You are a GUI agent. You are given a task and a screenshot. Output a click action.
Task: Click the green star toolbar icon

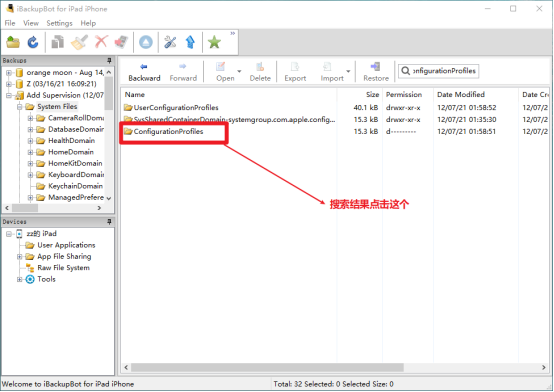(x=214, y=42)
